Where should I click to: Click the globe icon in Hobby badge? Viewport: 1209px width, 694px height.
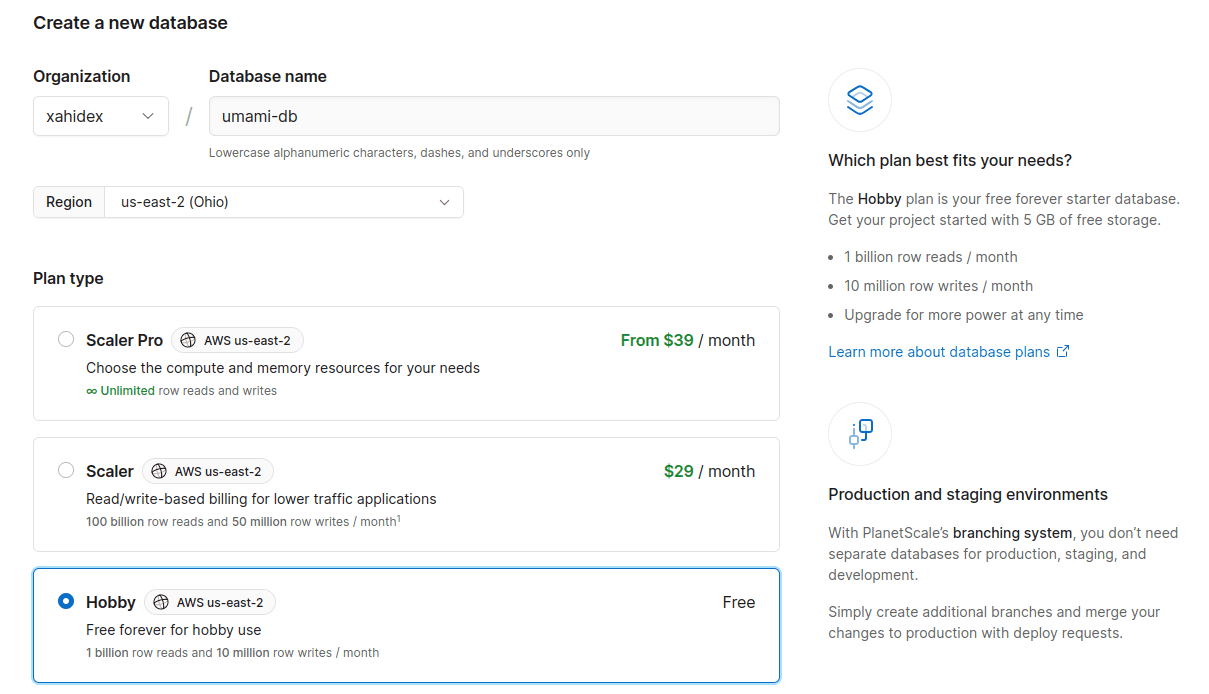[161, 602]
